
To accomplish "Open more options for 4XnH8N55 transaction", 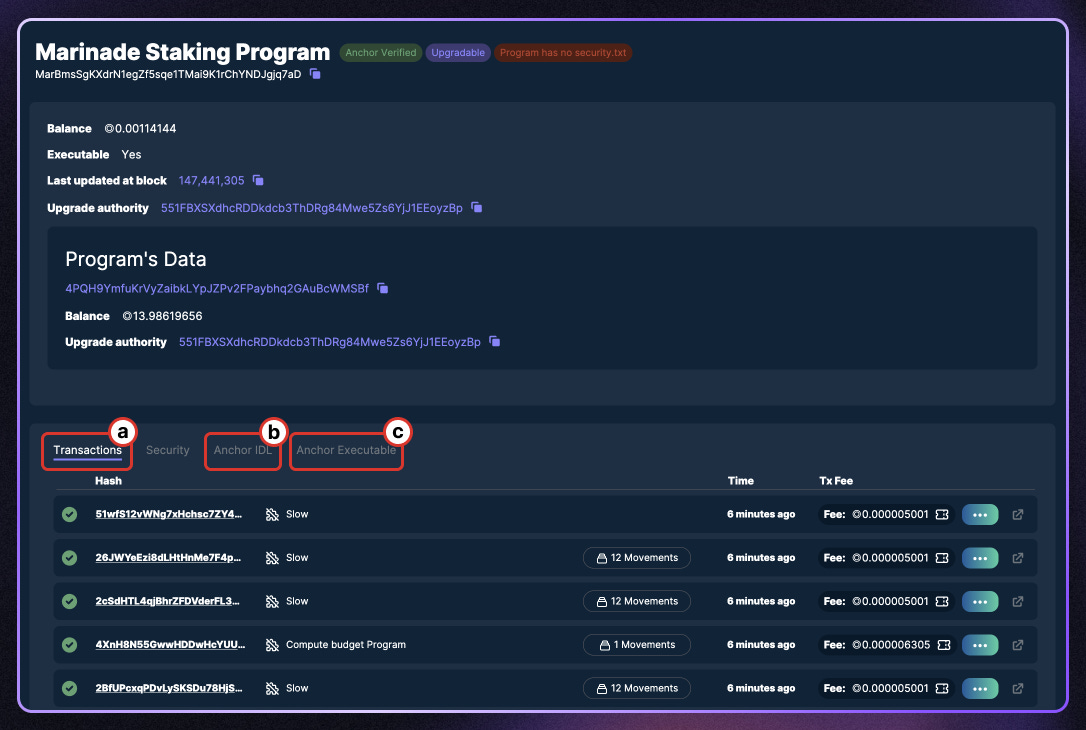I will pyautogui.click(x=980, y=646).
